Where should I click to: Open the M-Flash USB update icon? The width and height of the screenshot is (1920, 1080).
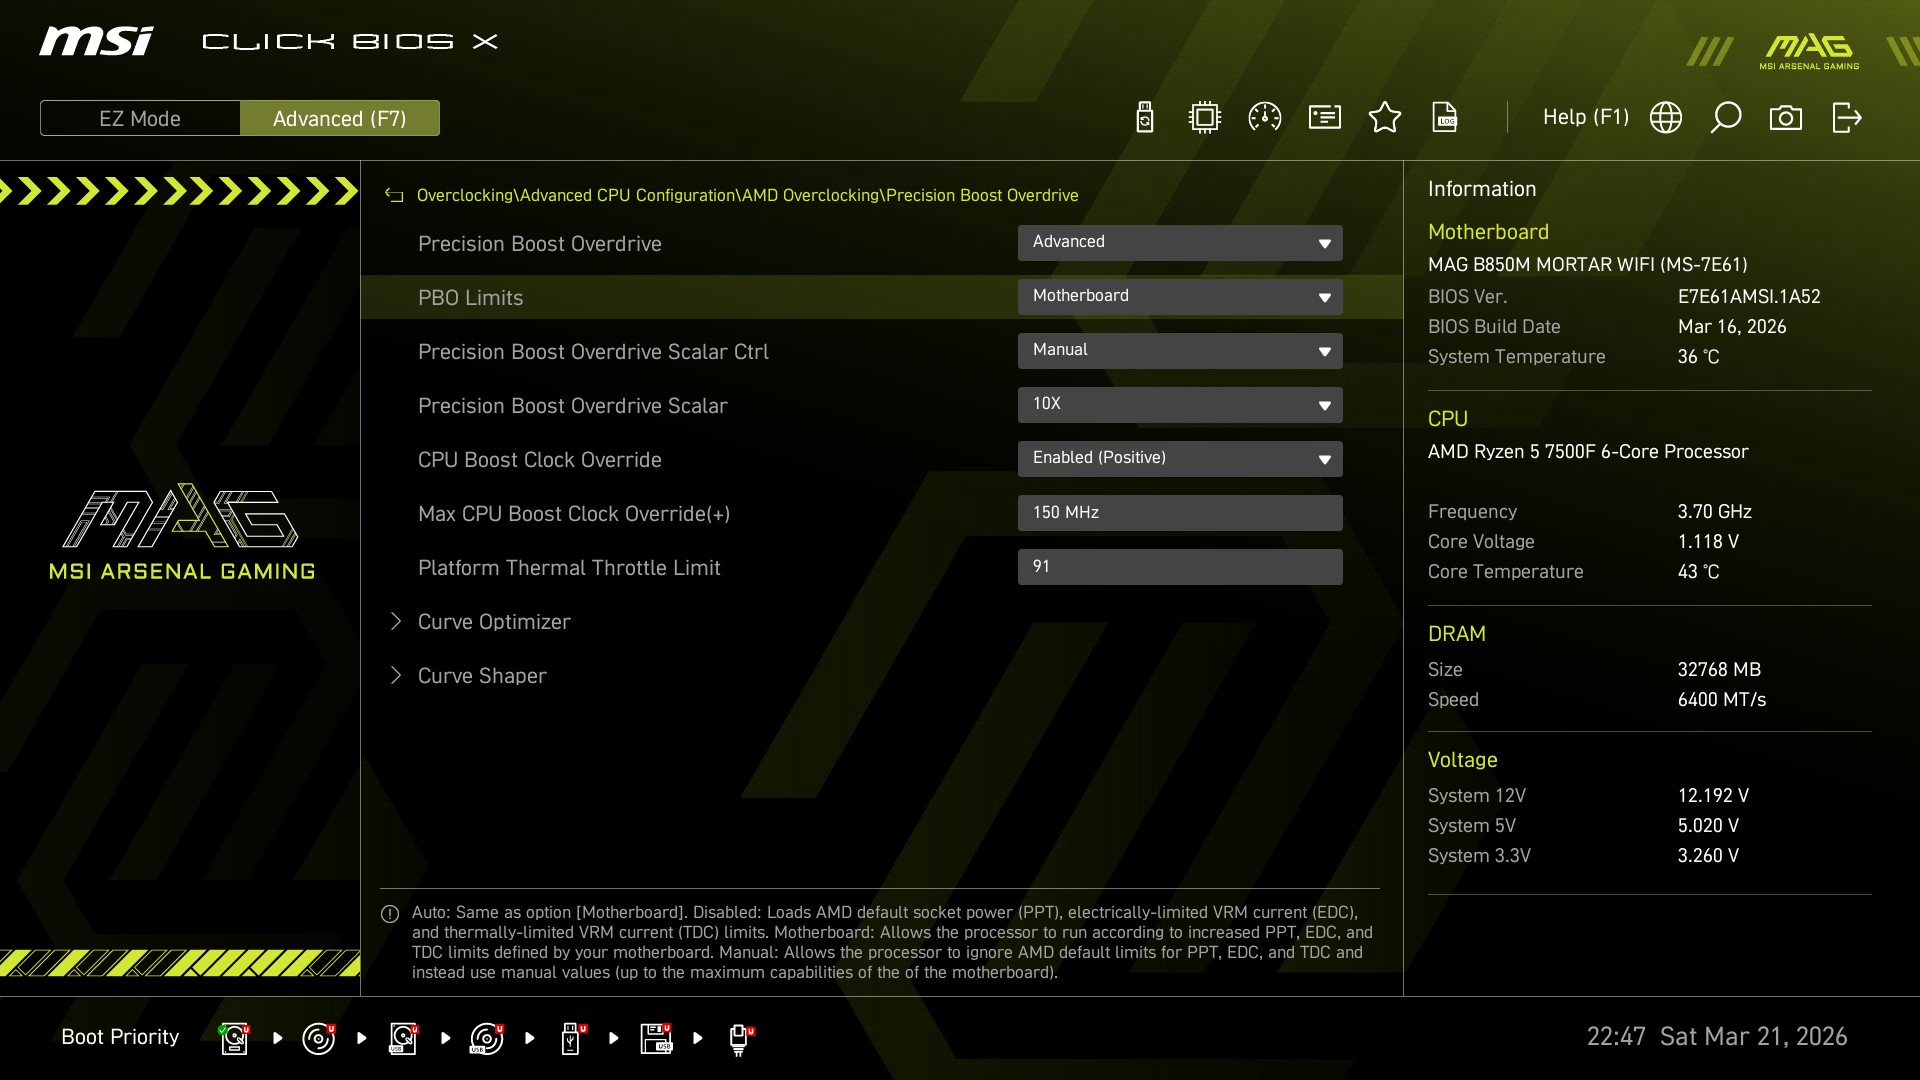coord(1145,118)
